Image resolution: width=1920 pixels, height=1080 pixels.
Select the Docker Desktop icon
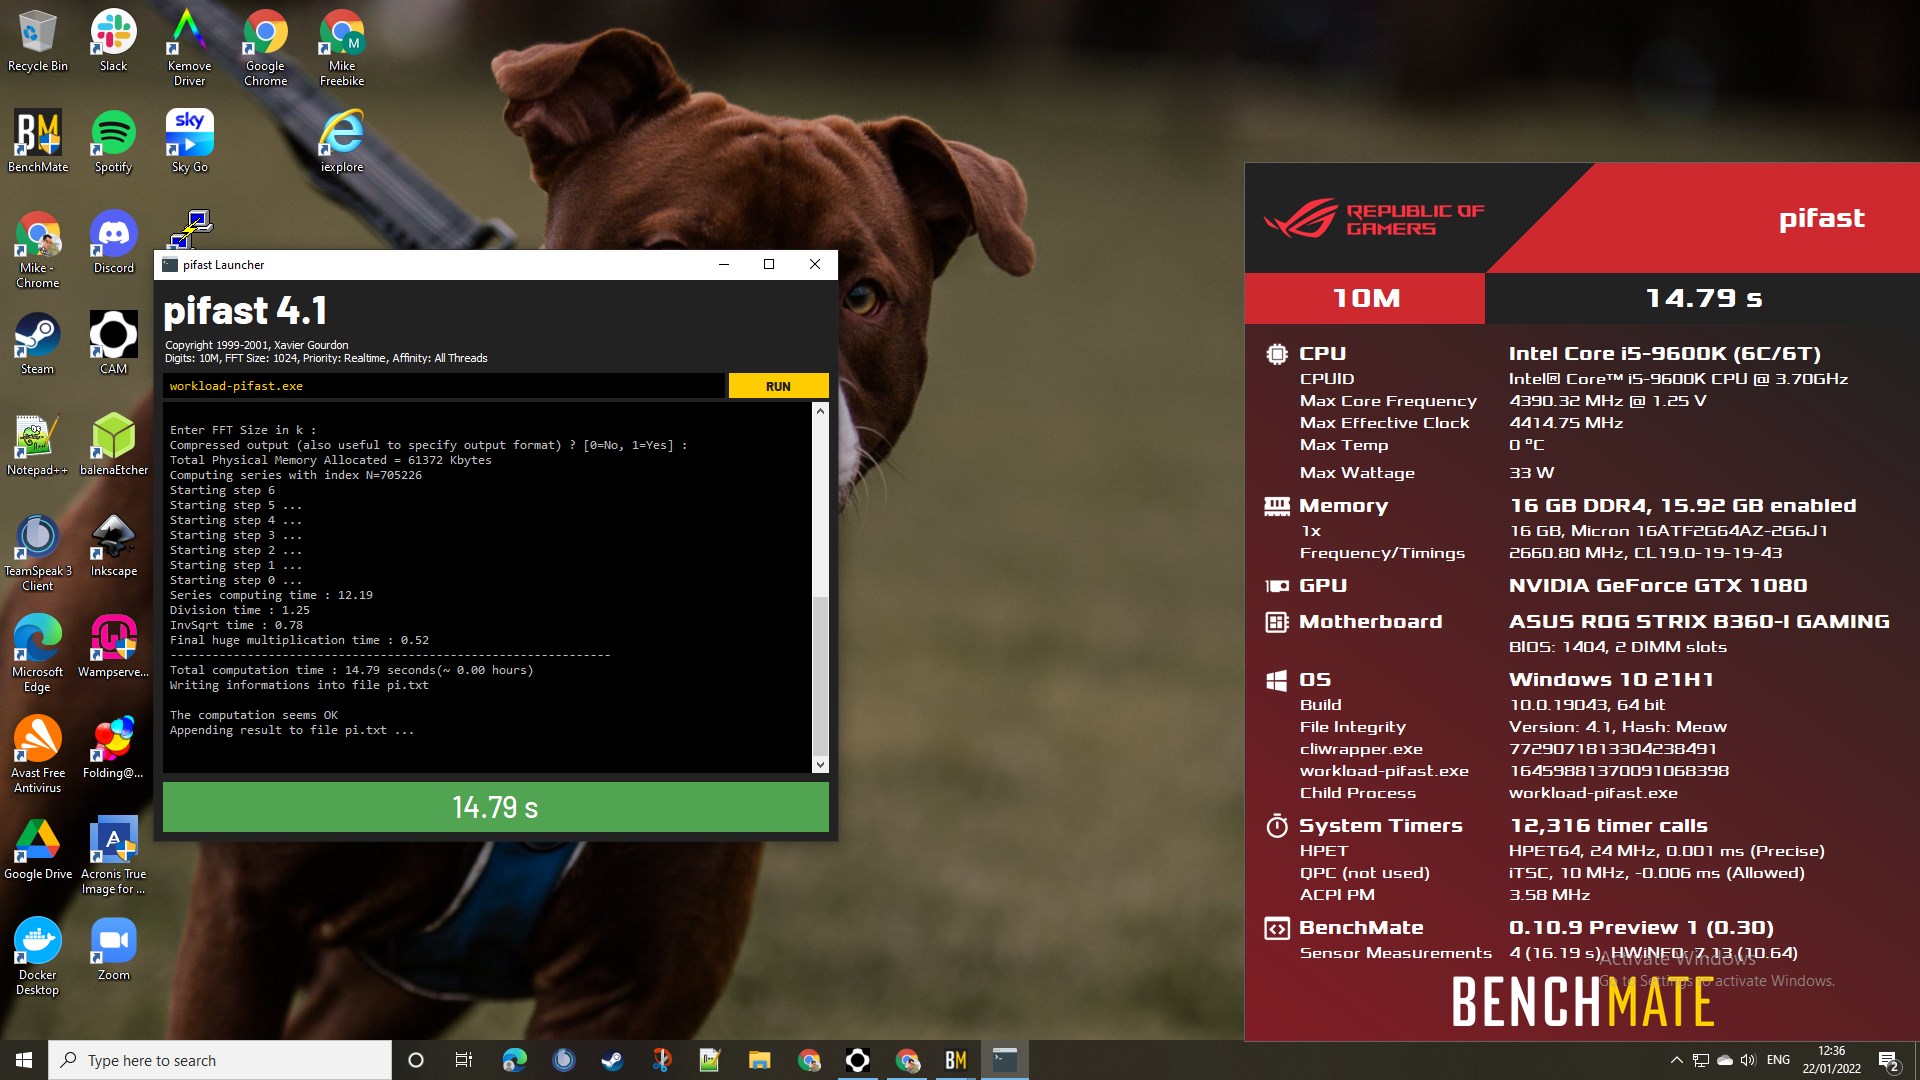click(x=37, y=957)
